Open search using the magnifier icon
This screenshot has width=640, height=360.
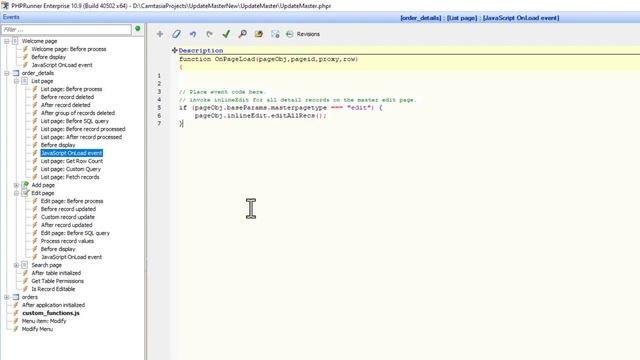click(x=242, y=34)
